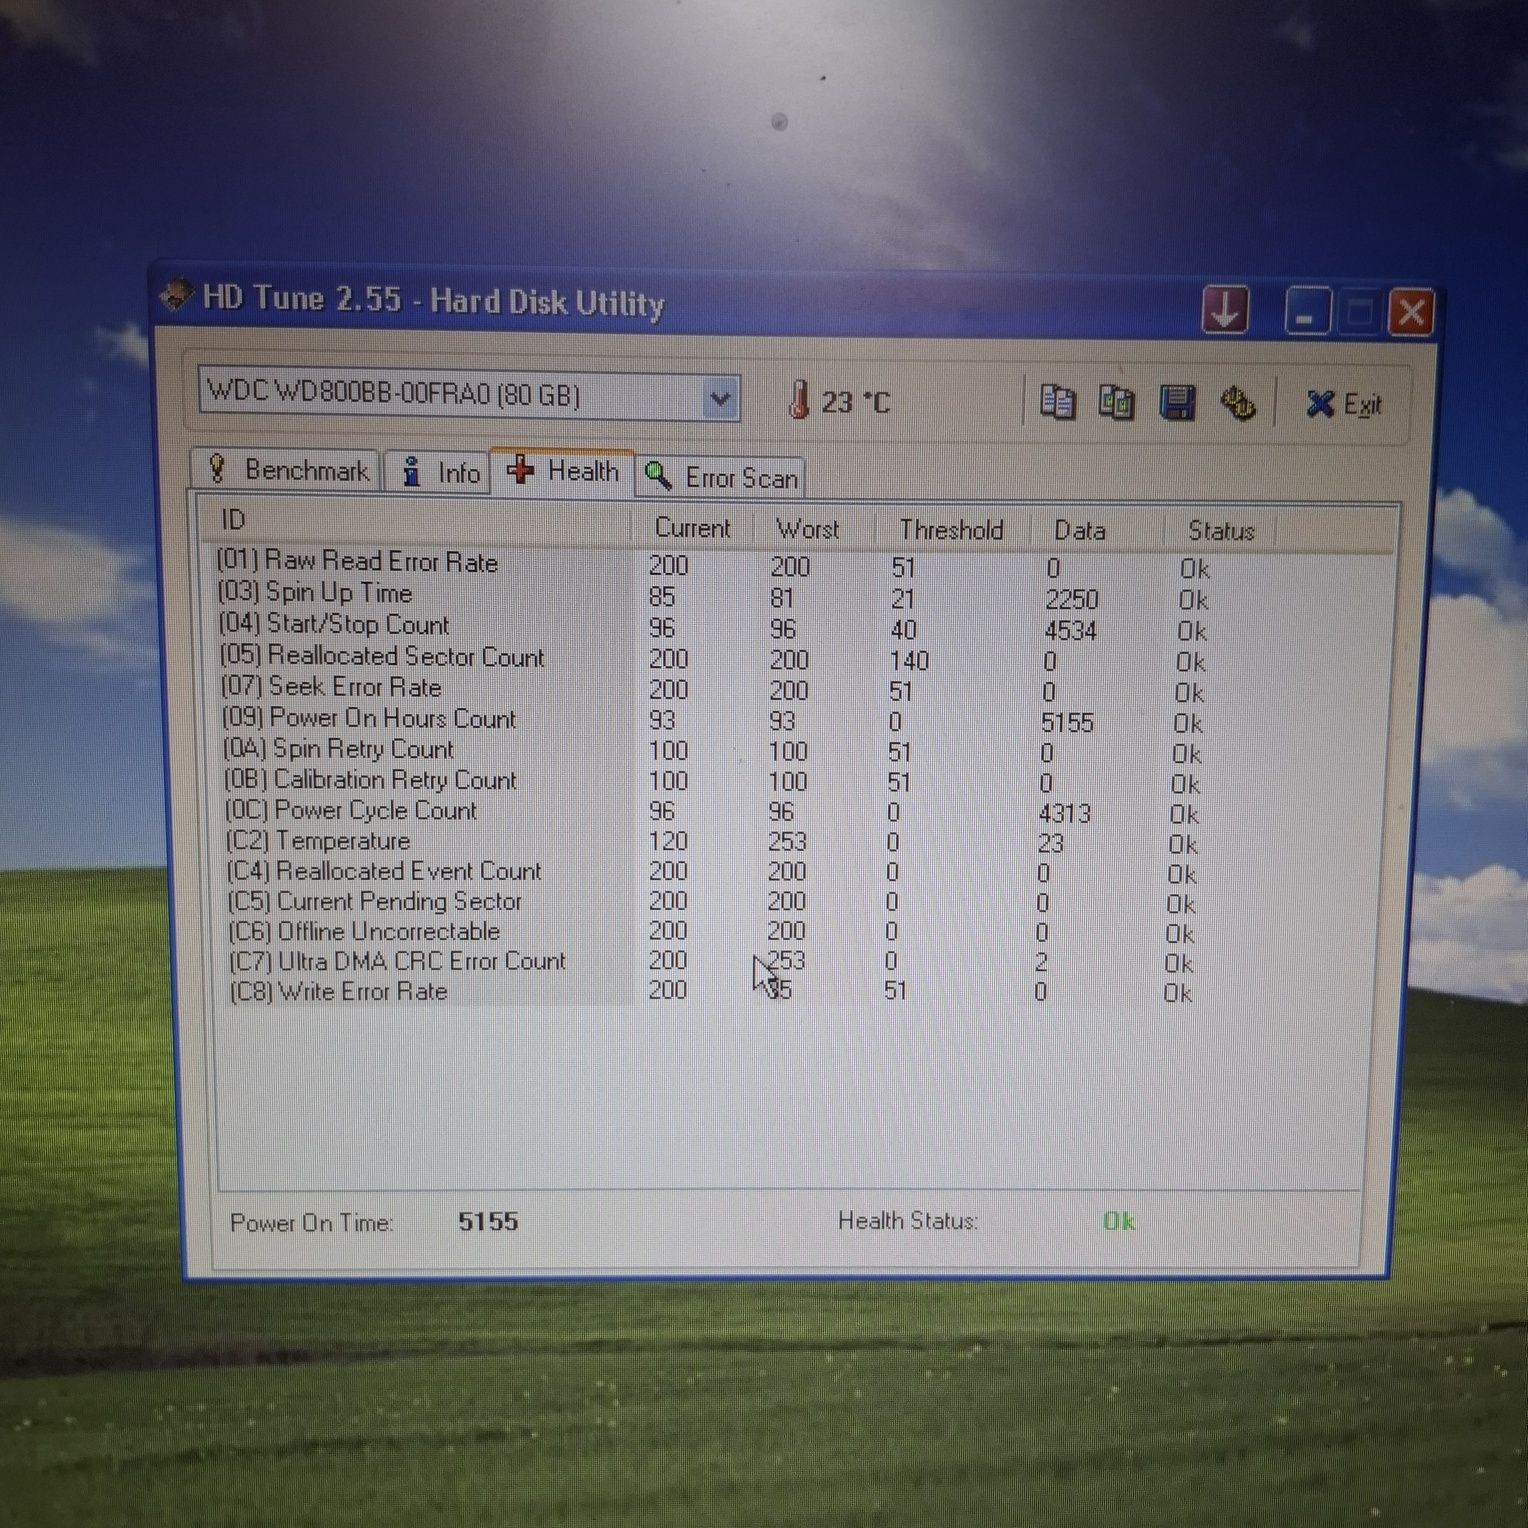Select the Current Pending Sector row
Viewport: 1528px width, 1528px height.
[714, 901]
